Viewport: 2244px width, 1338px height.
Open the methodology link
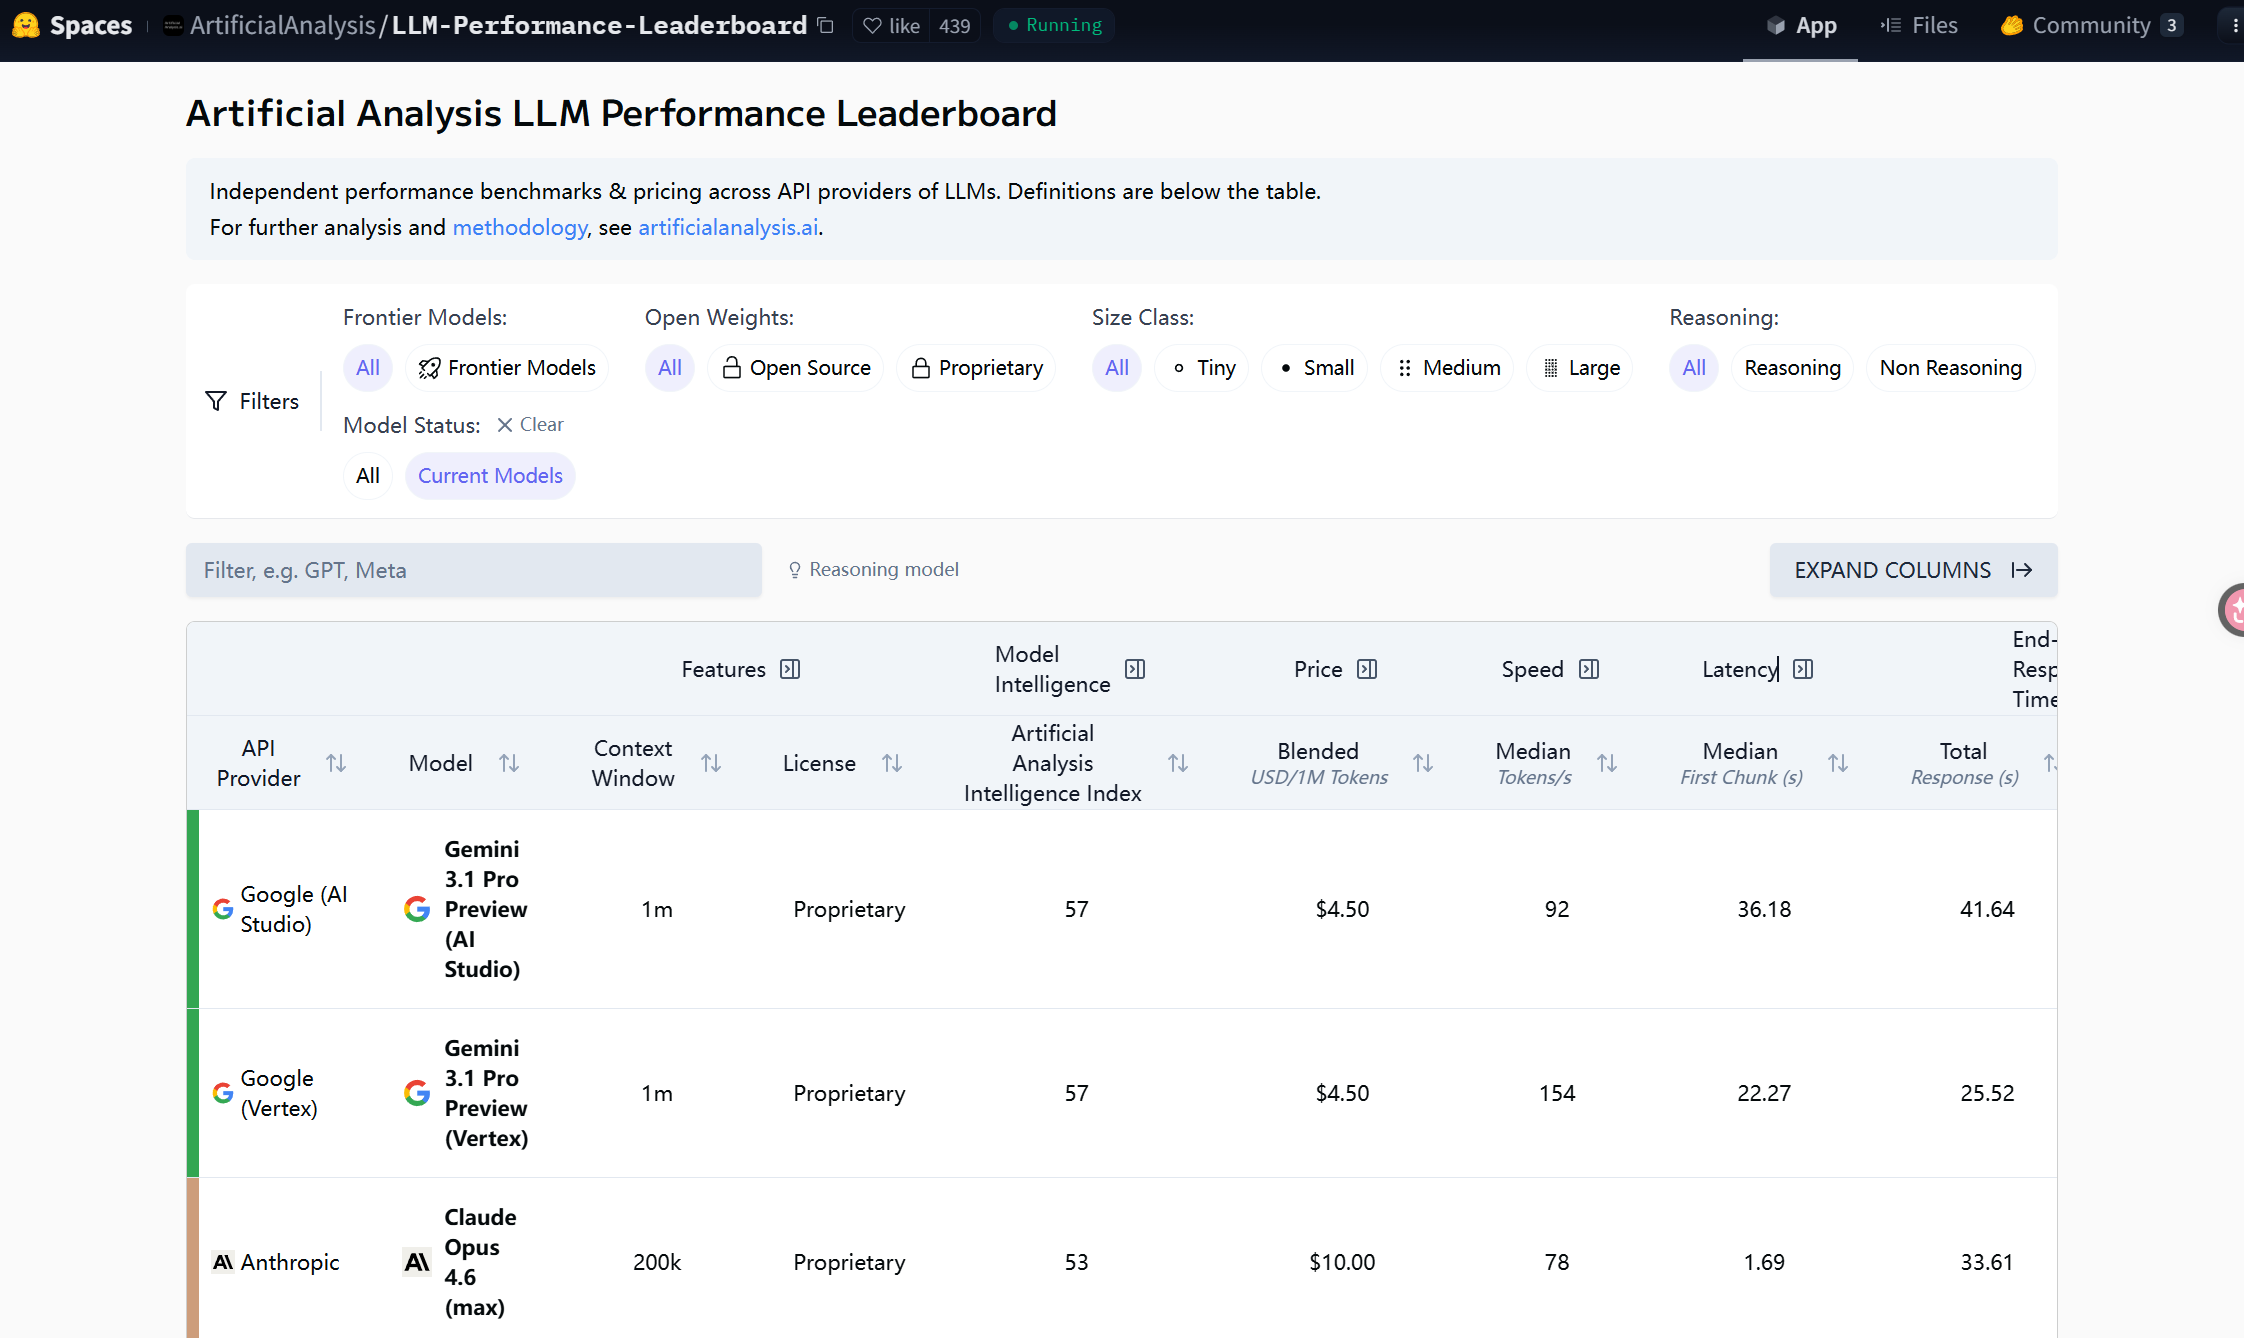click(x=520, y=227)
